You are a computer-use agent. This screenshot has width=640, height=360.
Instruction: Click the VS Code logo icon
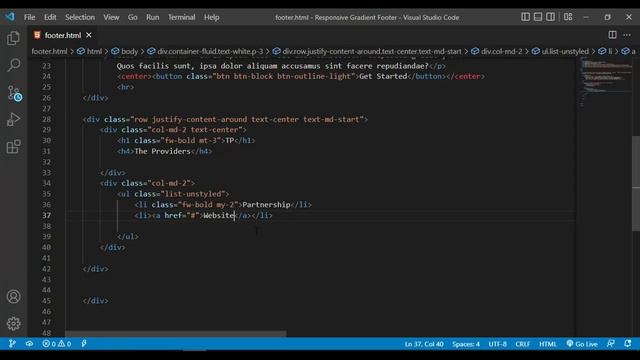tap(10, 17)
